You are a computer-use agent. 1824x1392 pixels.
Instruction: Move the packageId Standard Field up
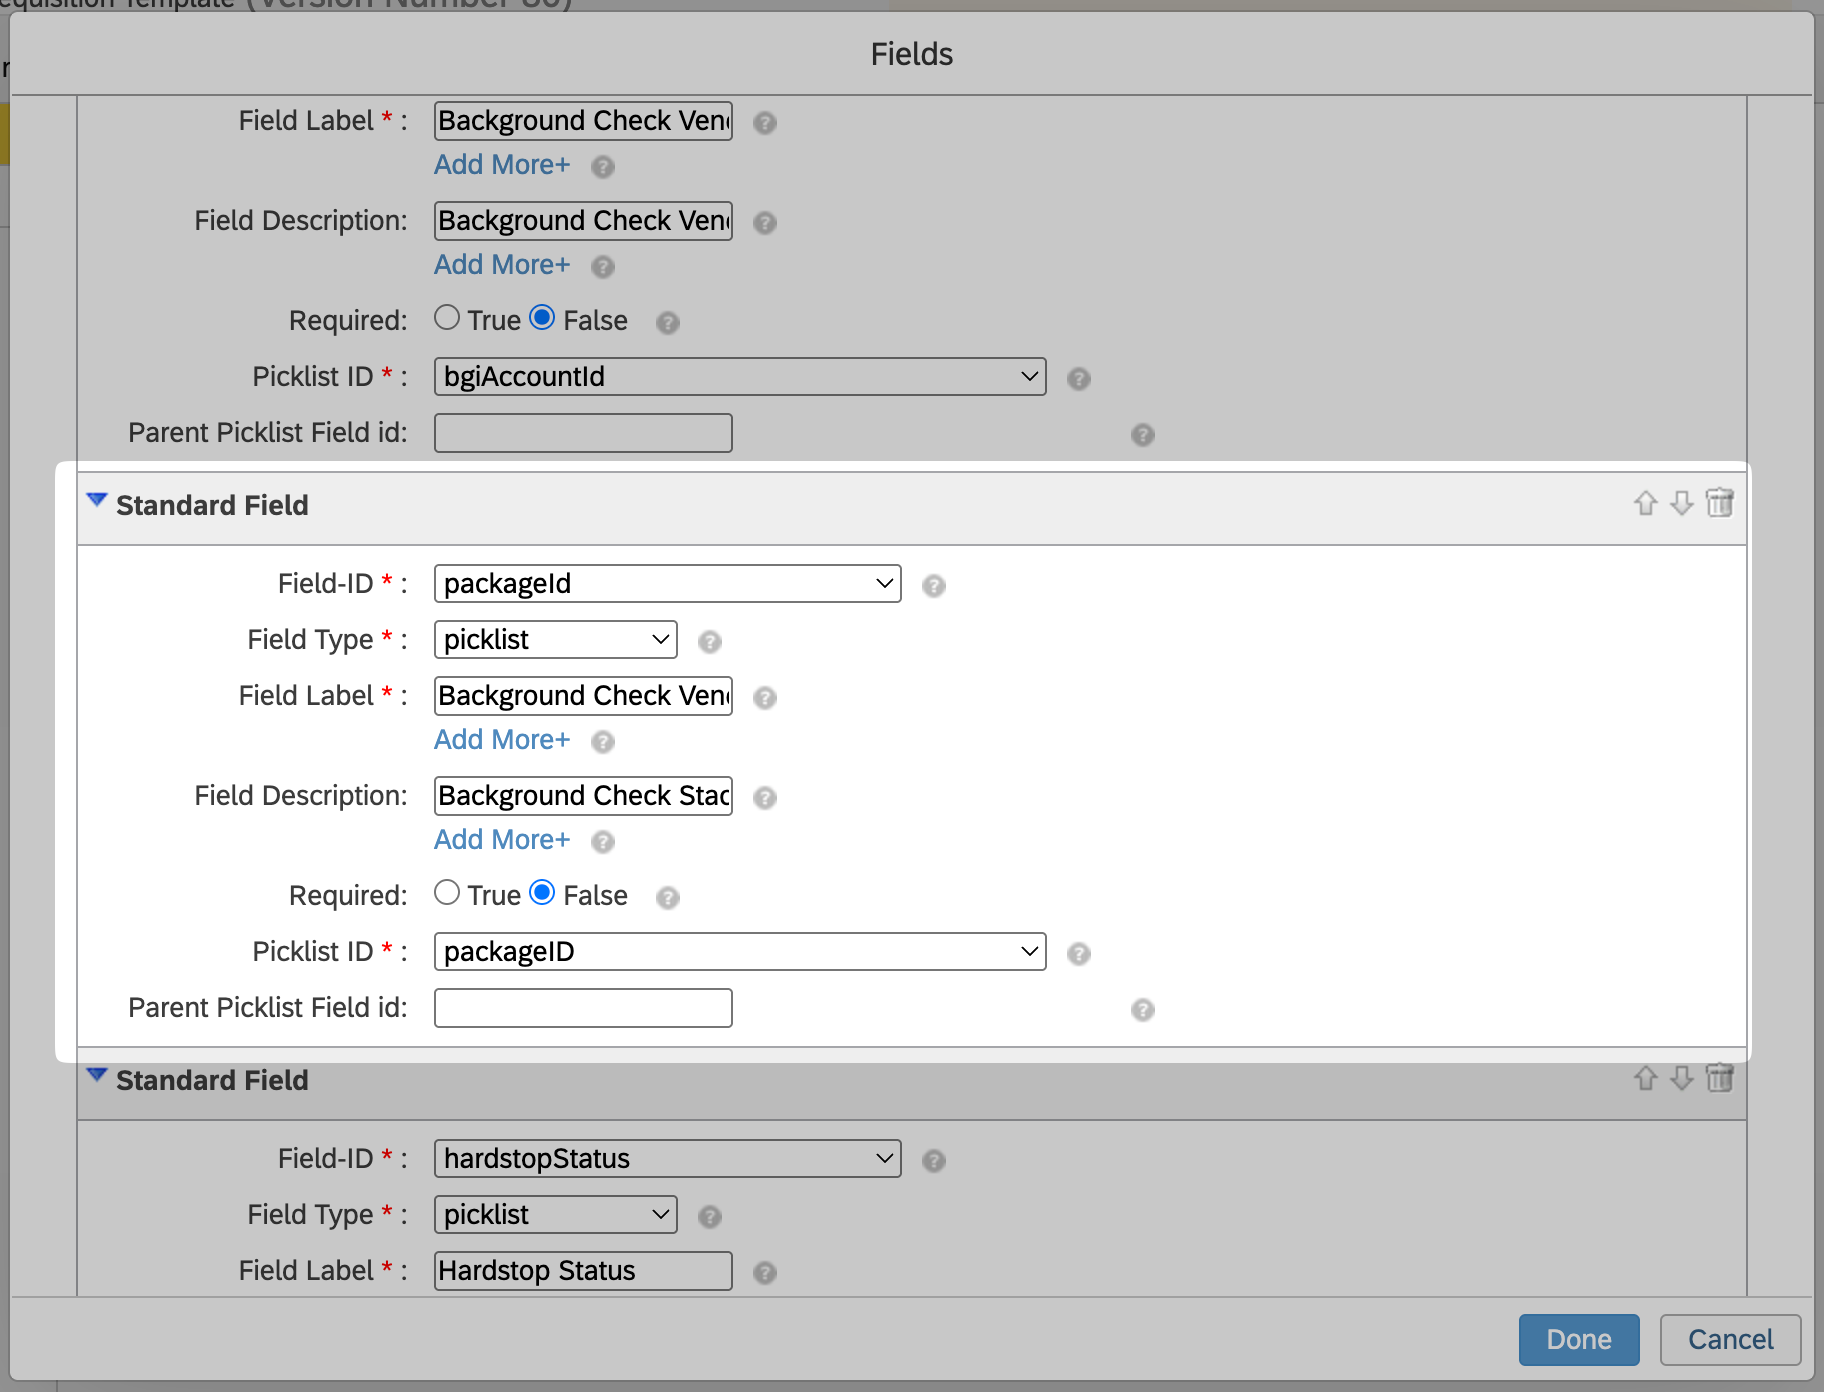click(x=1646, y=503)
